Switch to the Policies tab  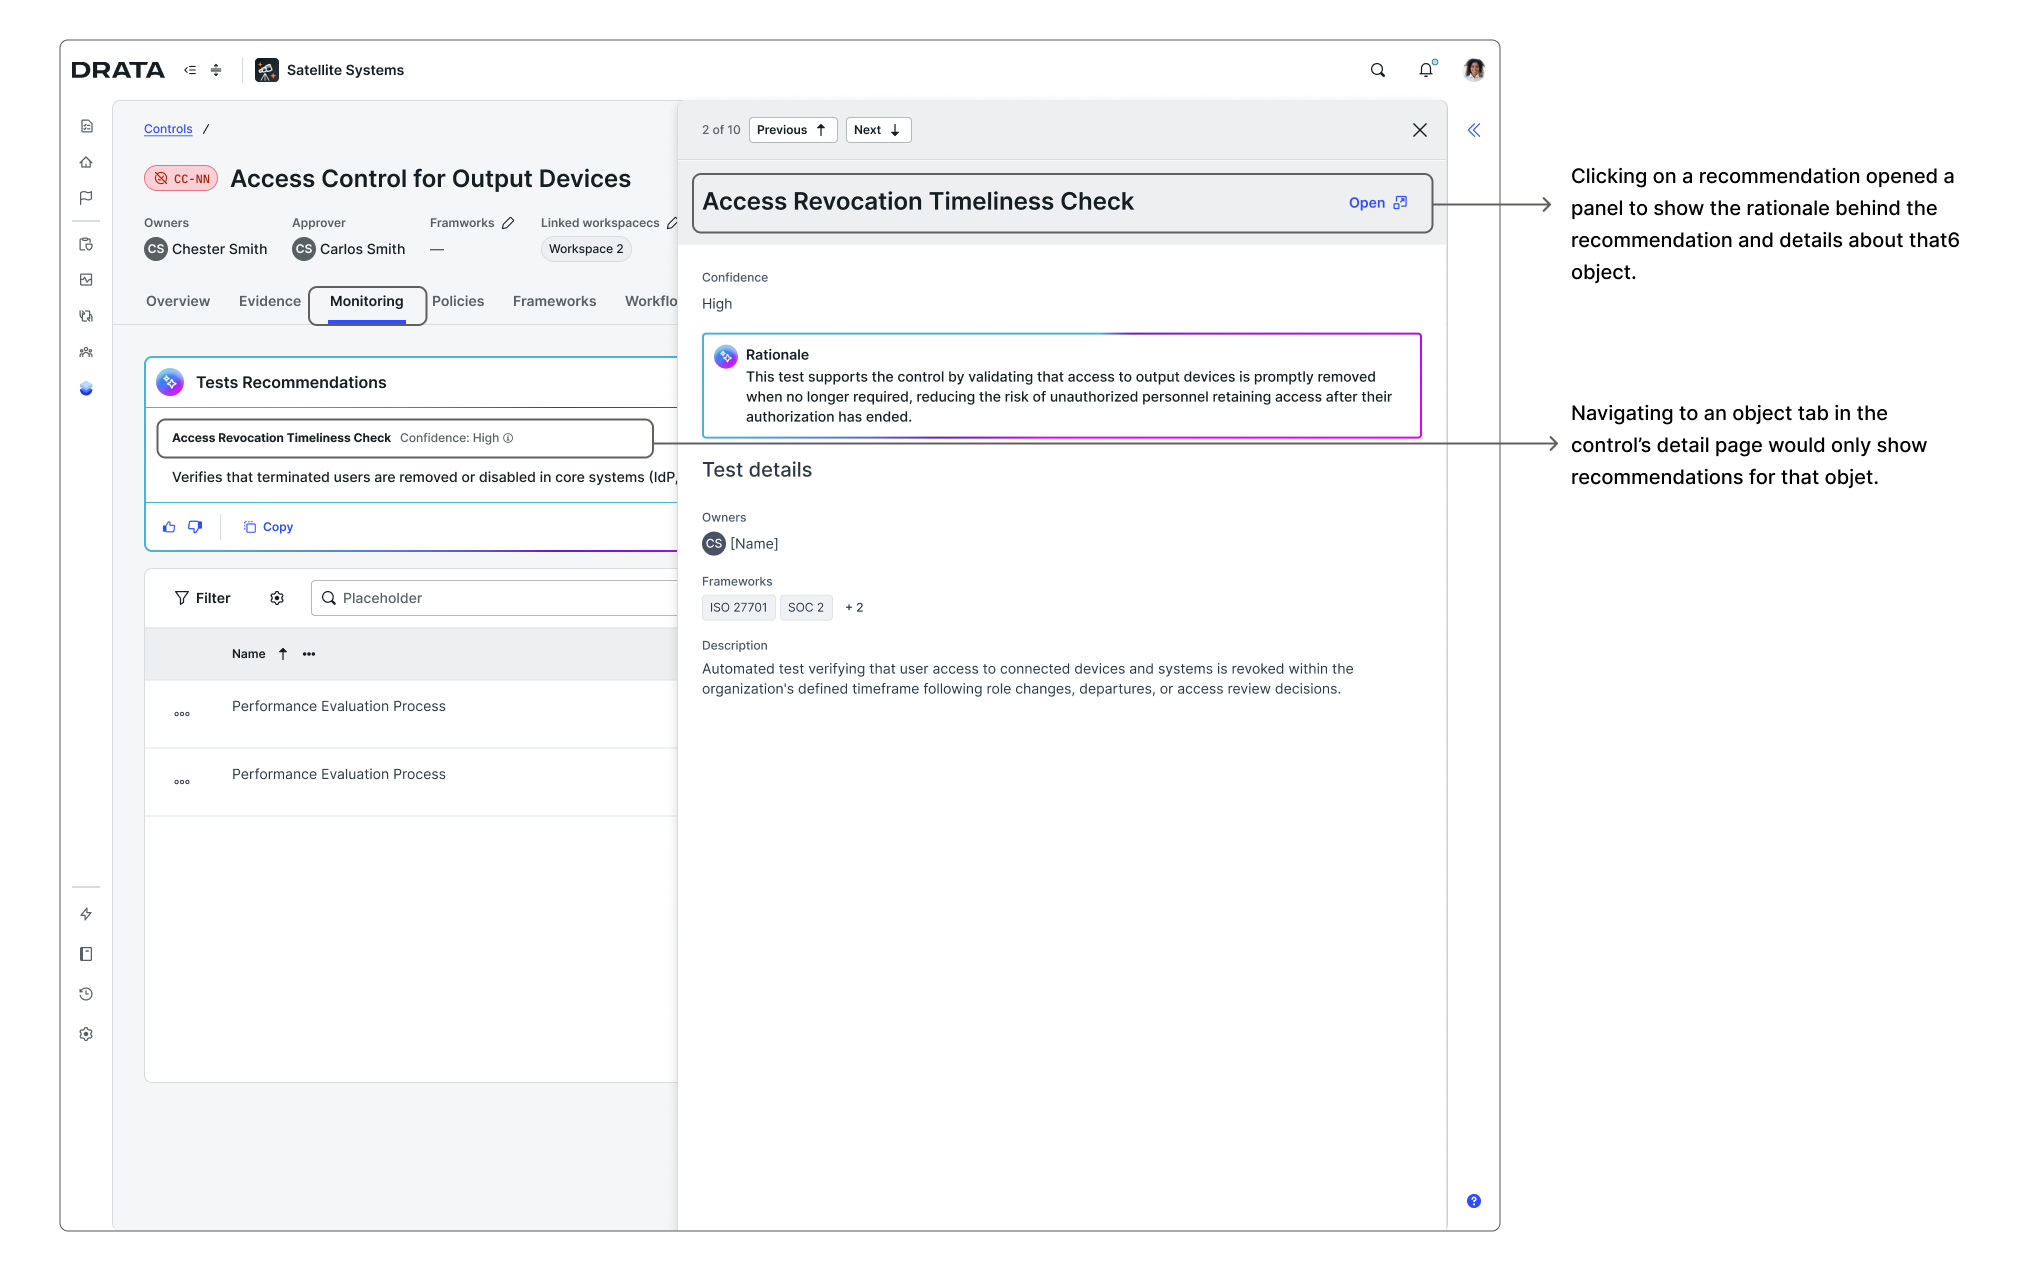(x=458, y=301)
